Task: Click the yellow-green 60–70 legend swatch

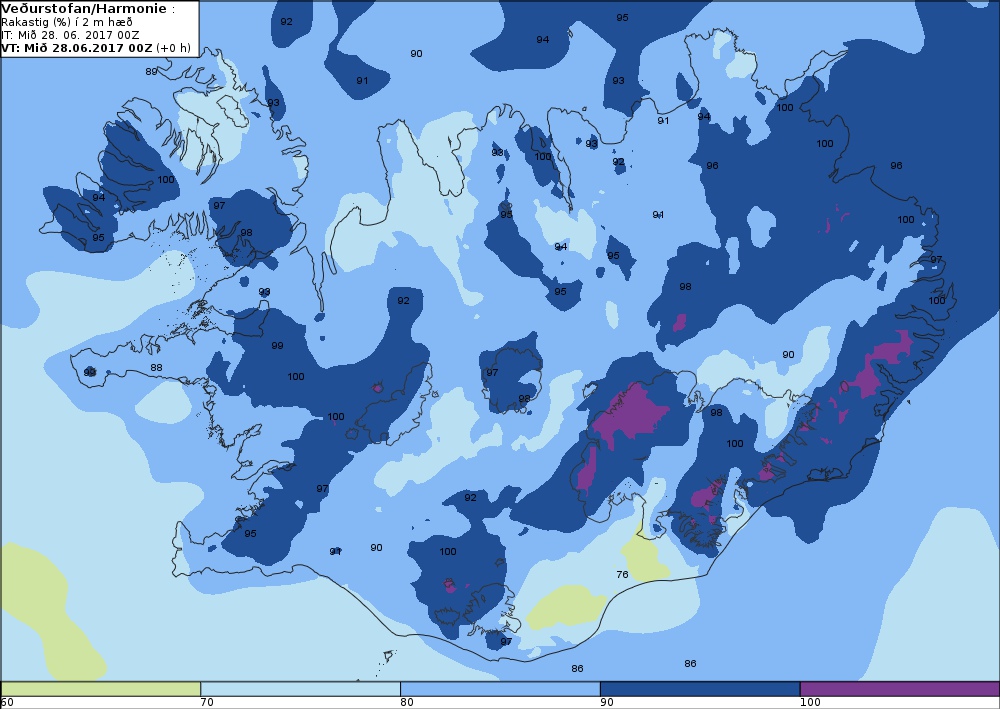Action: pos(101,689)
